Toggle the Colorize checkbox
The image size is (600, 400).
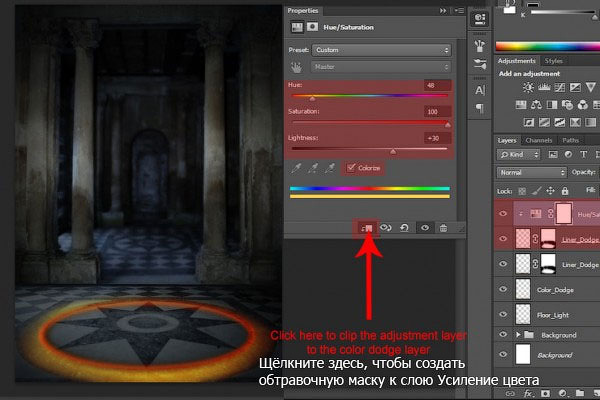coord(350,168)
